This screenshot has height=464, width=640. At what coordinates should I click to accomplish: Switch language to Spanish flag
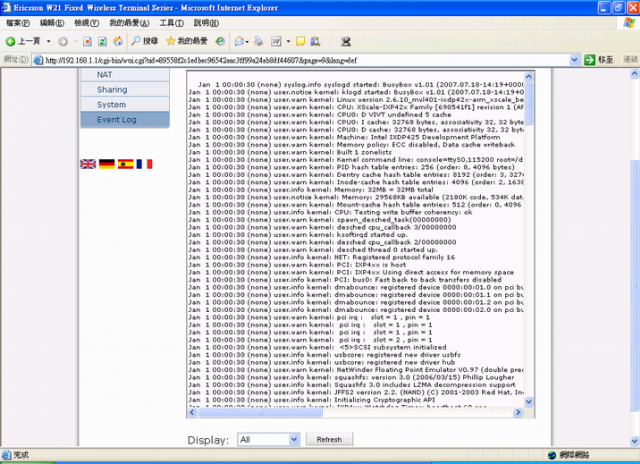click(125, 164)
